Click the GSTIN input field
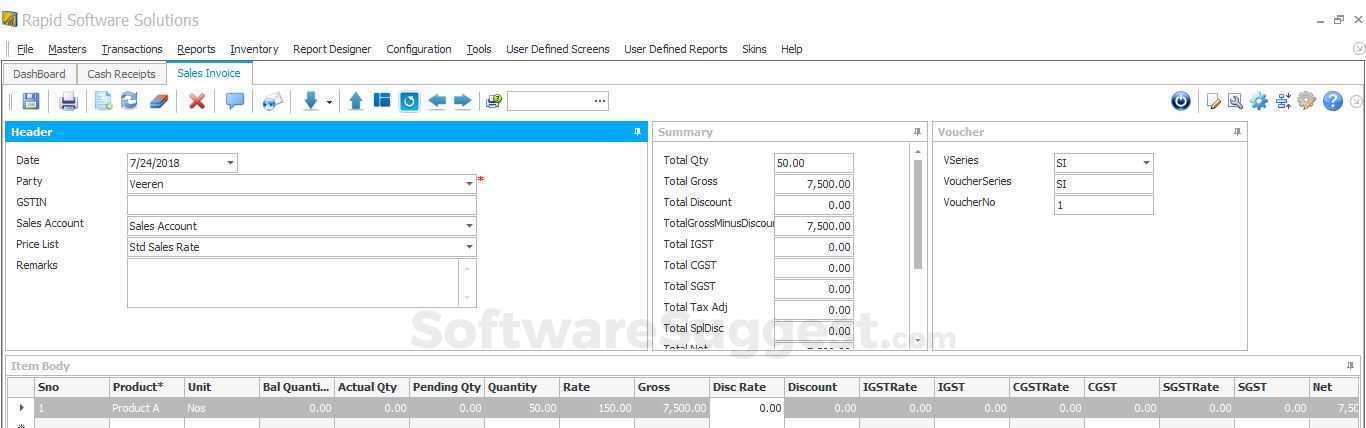The height and width of the screenshot is (428, 1366). [301, 205]
